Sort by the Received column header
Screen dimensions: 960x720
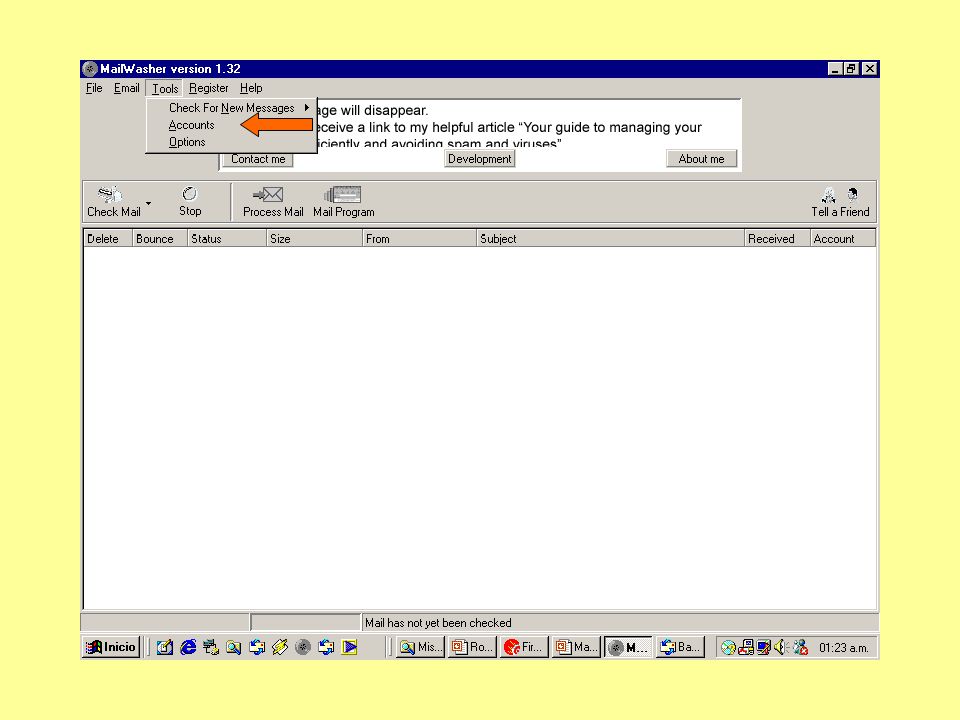point(778,239)
